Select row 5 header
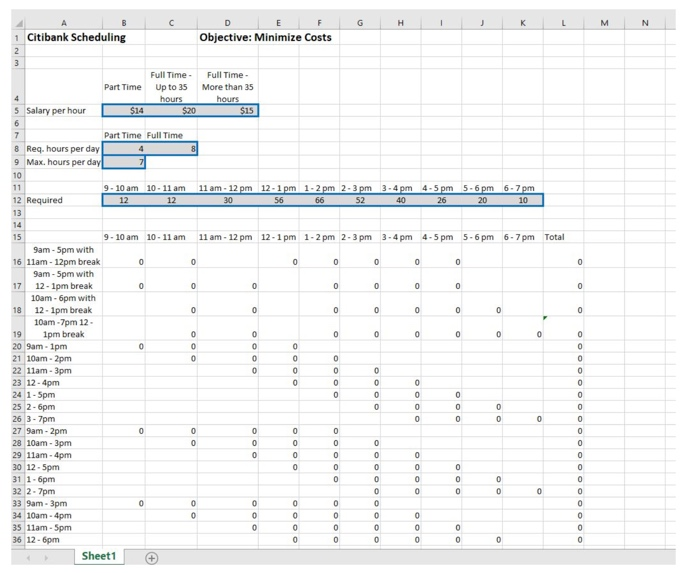Viewport: 686px width, 573px height. coord(17,111)
